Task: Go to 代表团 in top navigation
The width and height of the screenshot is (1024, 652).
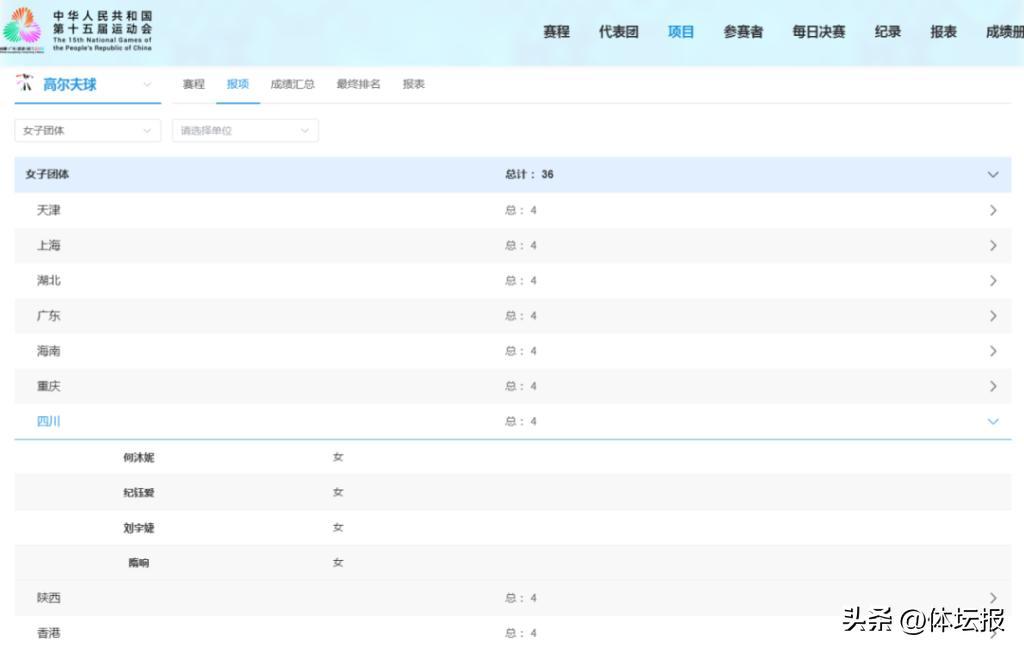Action: 618,32
